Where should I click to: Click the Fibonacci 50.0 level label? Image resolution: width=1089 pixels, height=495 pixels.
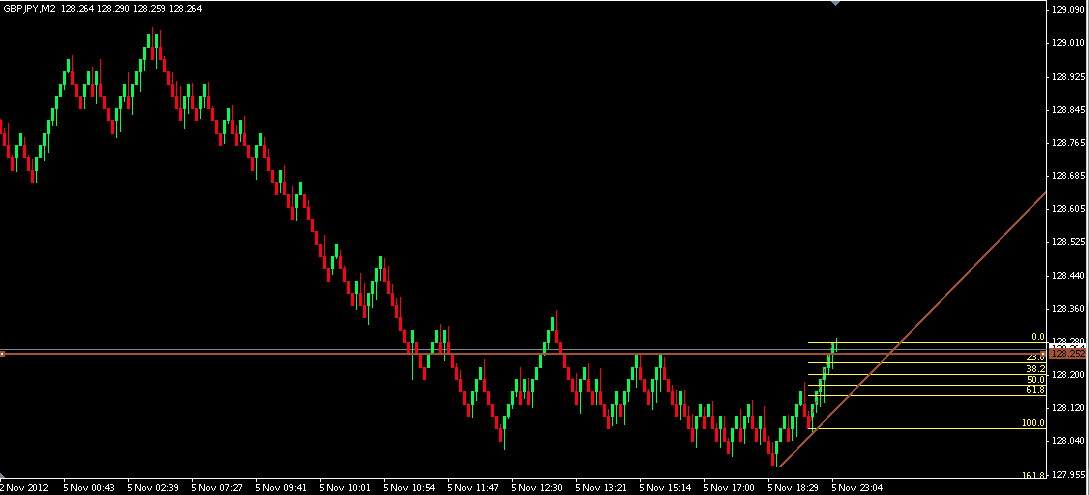(1036, 380)
